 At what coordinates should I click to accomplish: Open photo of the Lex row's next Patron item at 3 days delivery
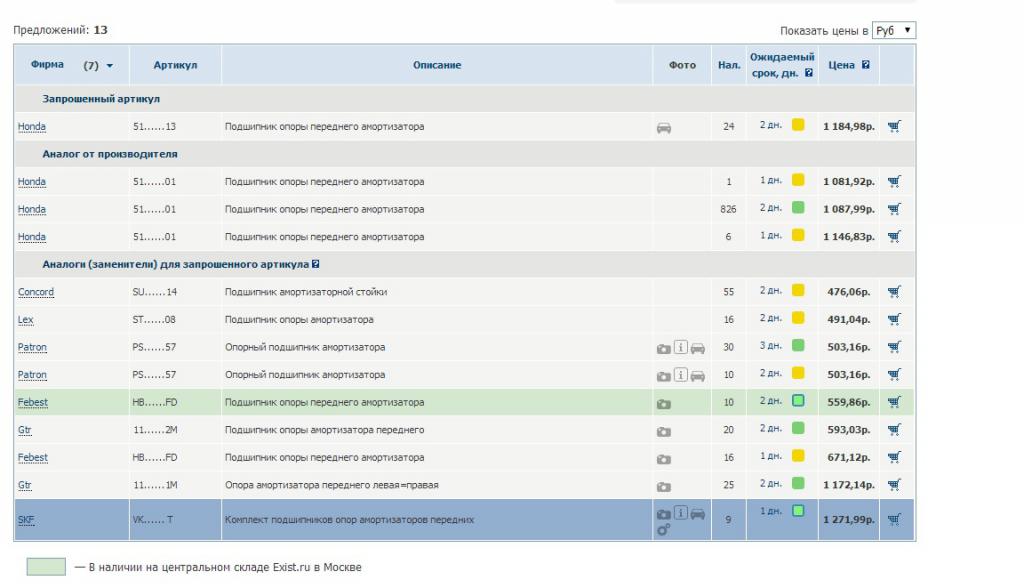(663, 348)
